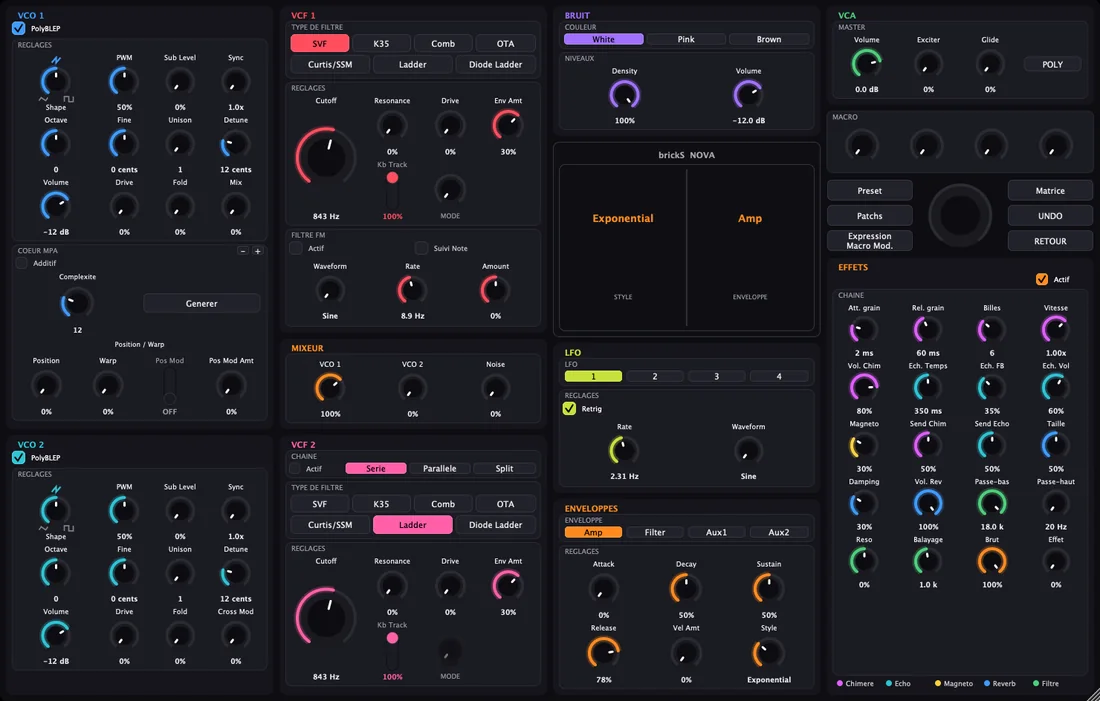Select VCF 1 Diode Ladder filter
This screenshot has height=701, width=1100.
tap(495, 65)
